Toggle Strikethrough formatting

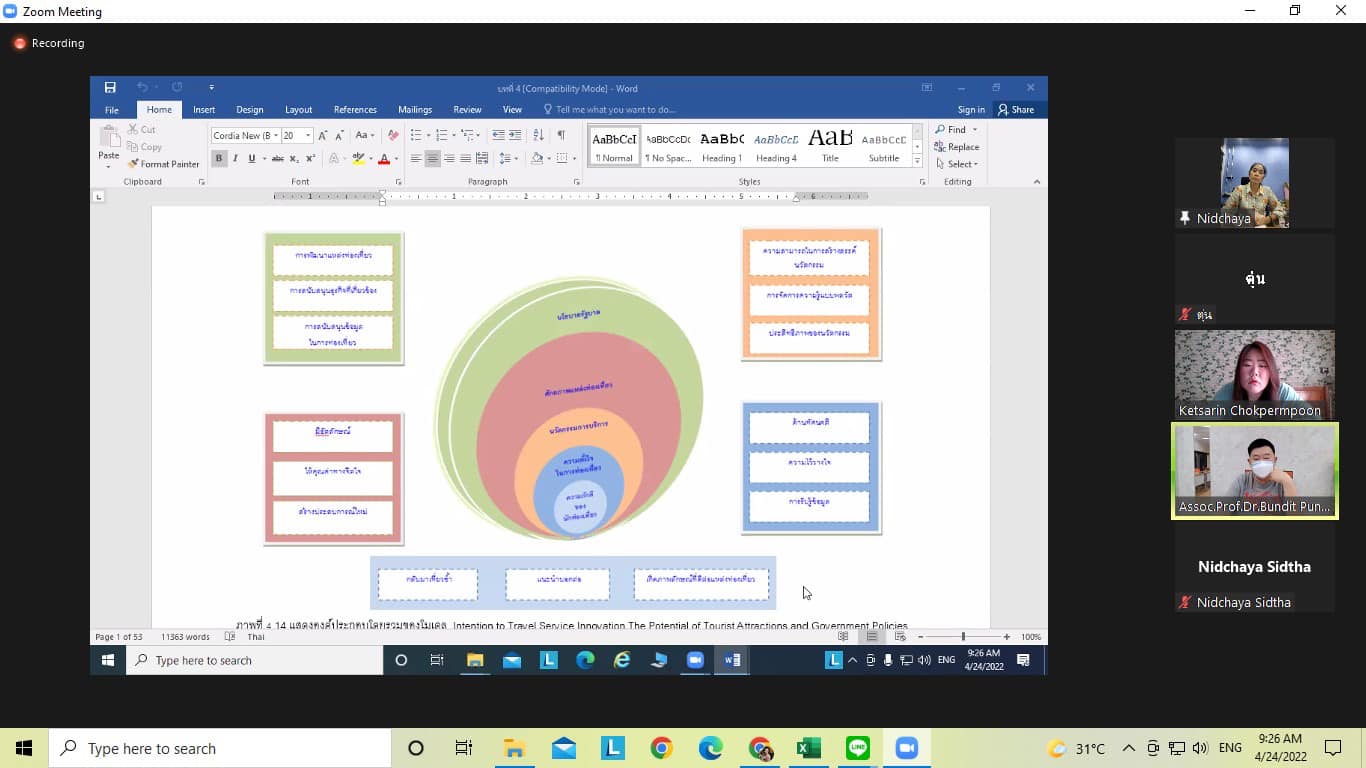tap(277, 159)
